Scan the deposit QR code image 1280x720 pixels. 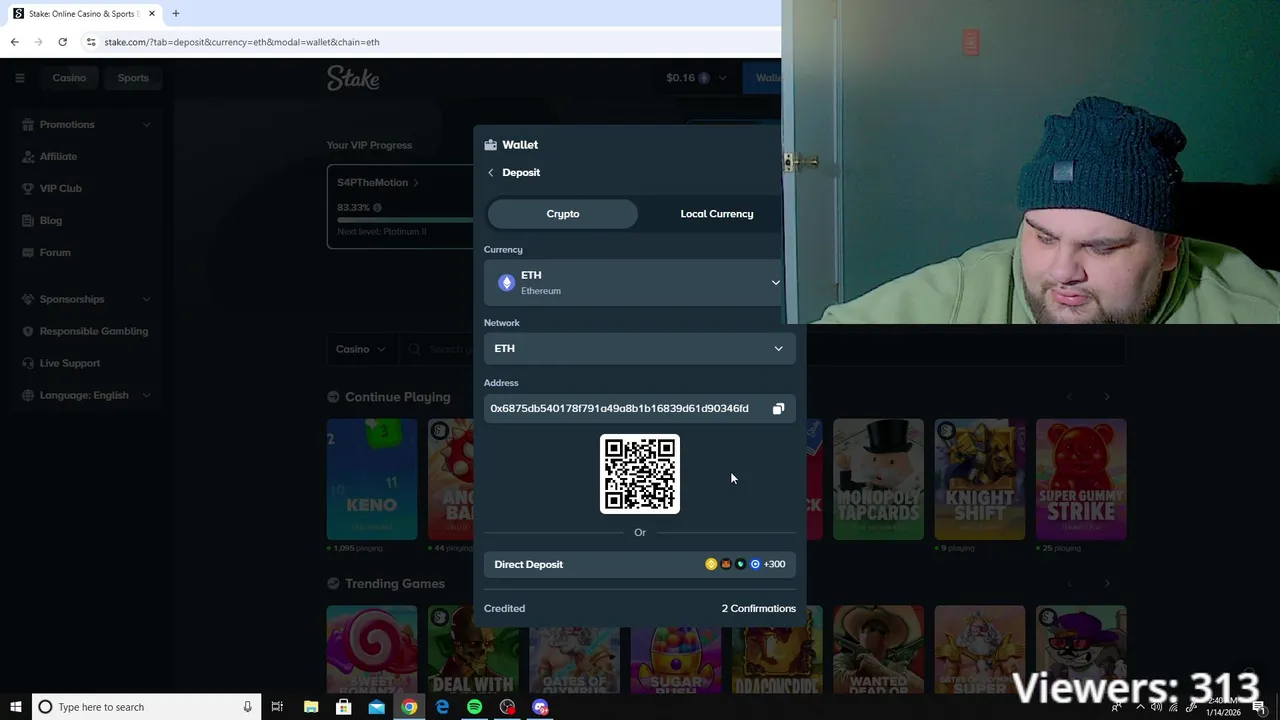coord(640,474)
